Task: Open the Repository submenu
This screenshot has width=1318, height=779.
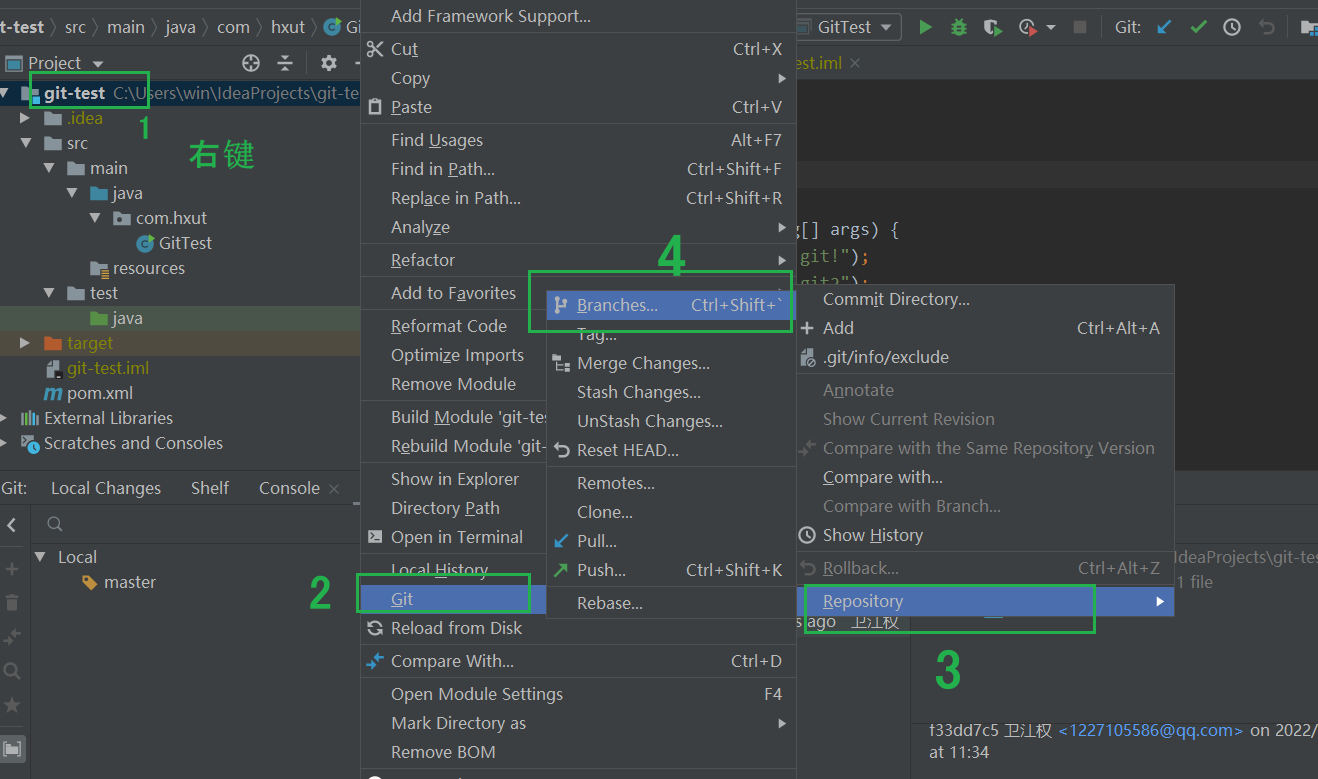Action: [984, 601]
